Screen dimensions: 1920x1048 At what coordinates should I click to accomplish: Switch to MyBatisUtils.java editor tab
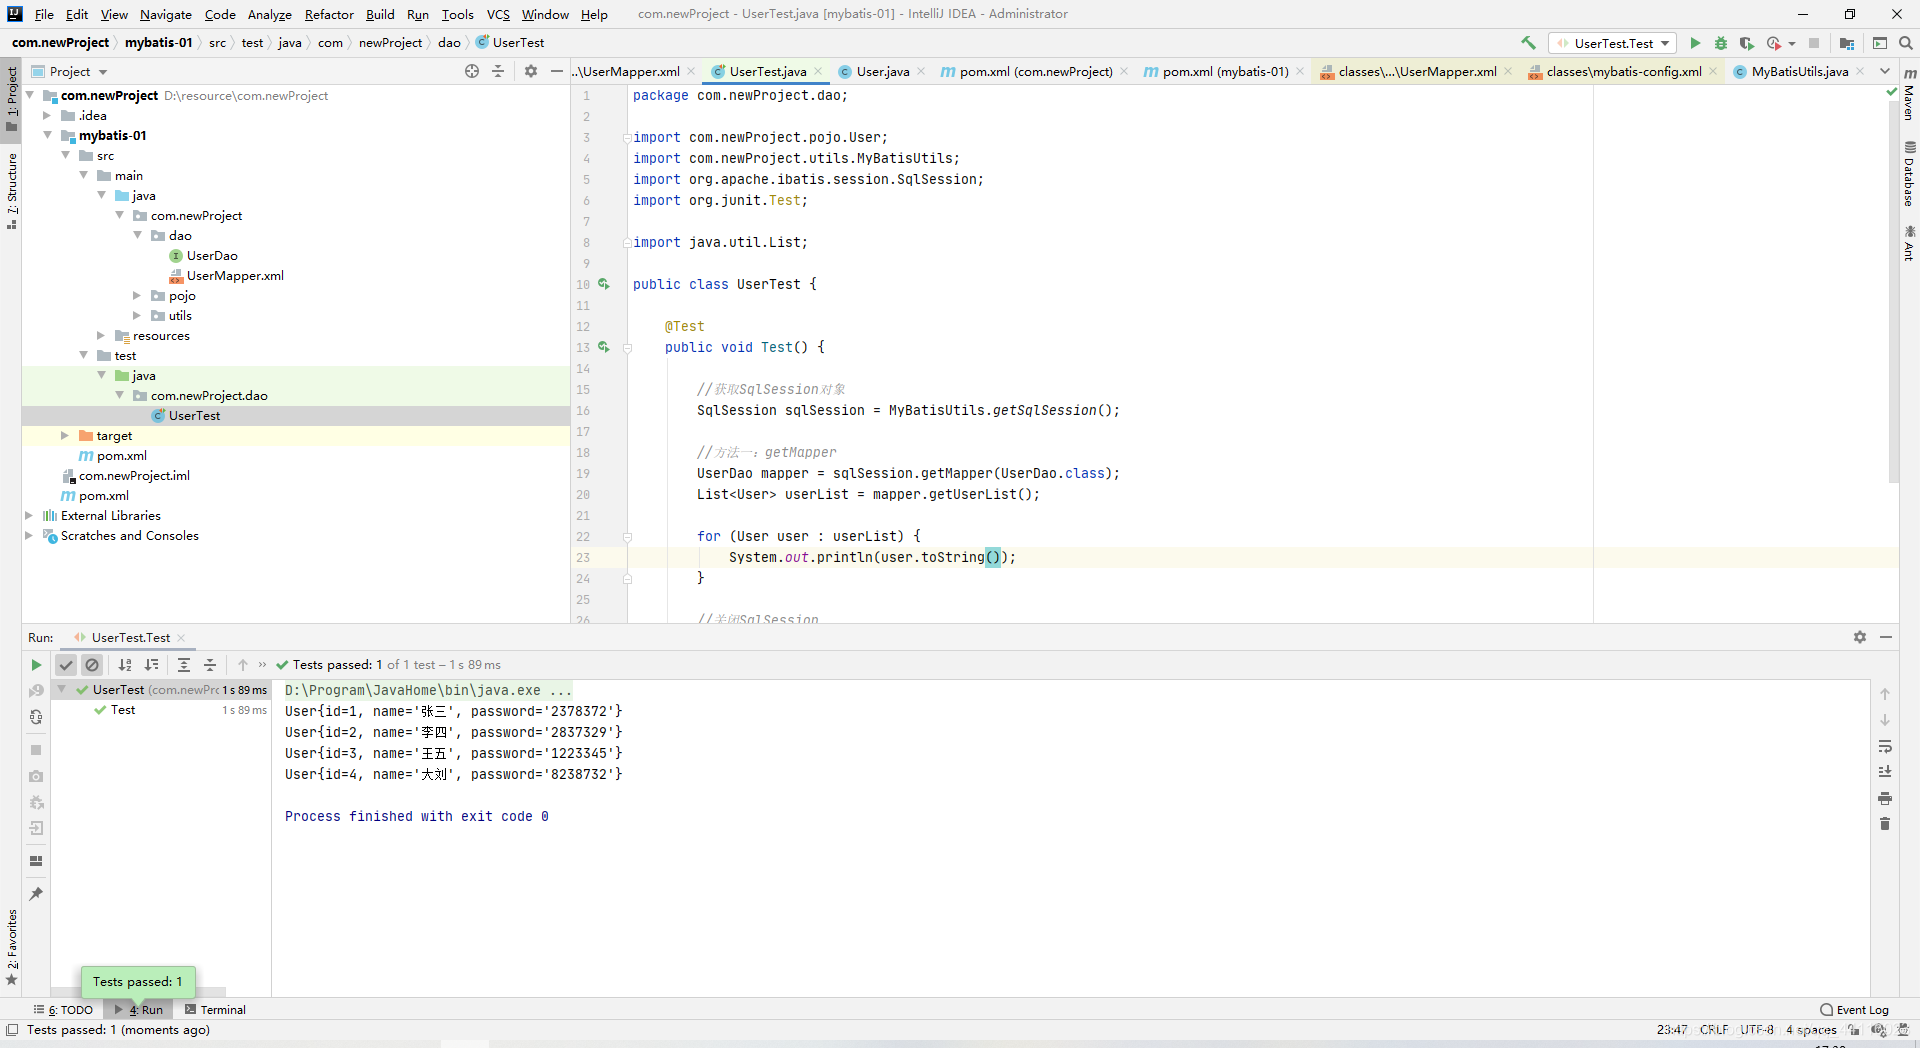click(1799, 71)
